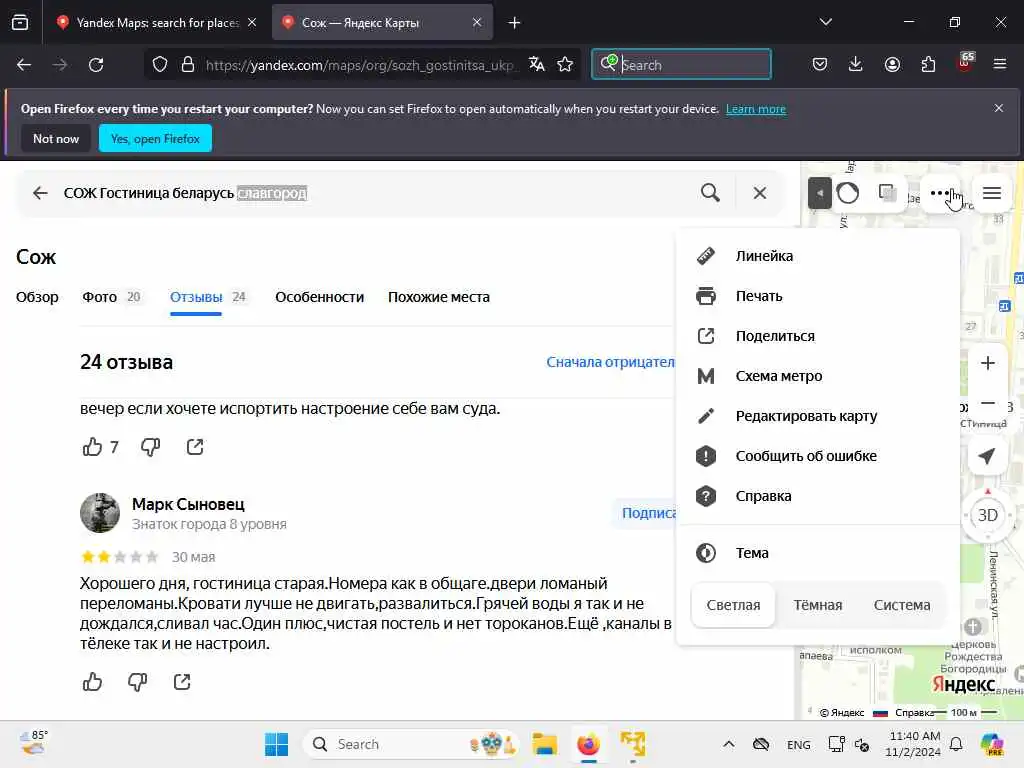The height and width of the screenshot is (768, 1024).
Task: Select the Светлая theme option
Action: pyautogui.click(x=733, y=605)
